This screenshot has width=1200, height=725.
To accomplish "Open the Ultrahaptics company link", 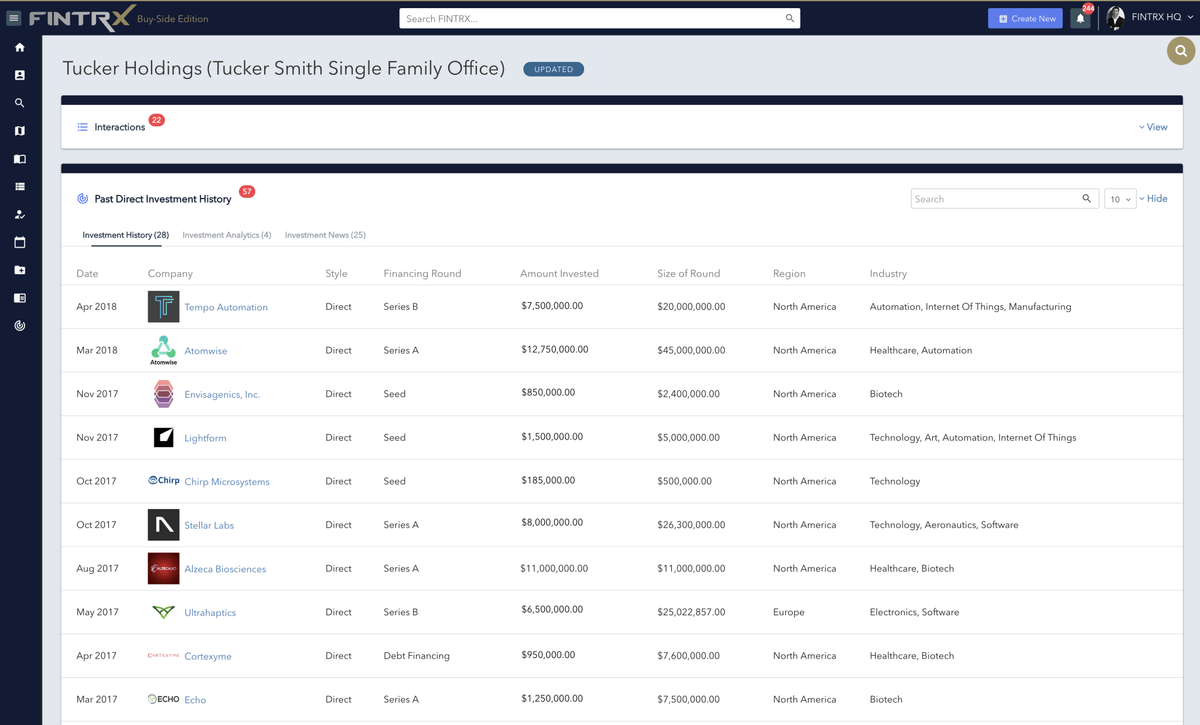I will point(210,613).
